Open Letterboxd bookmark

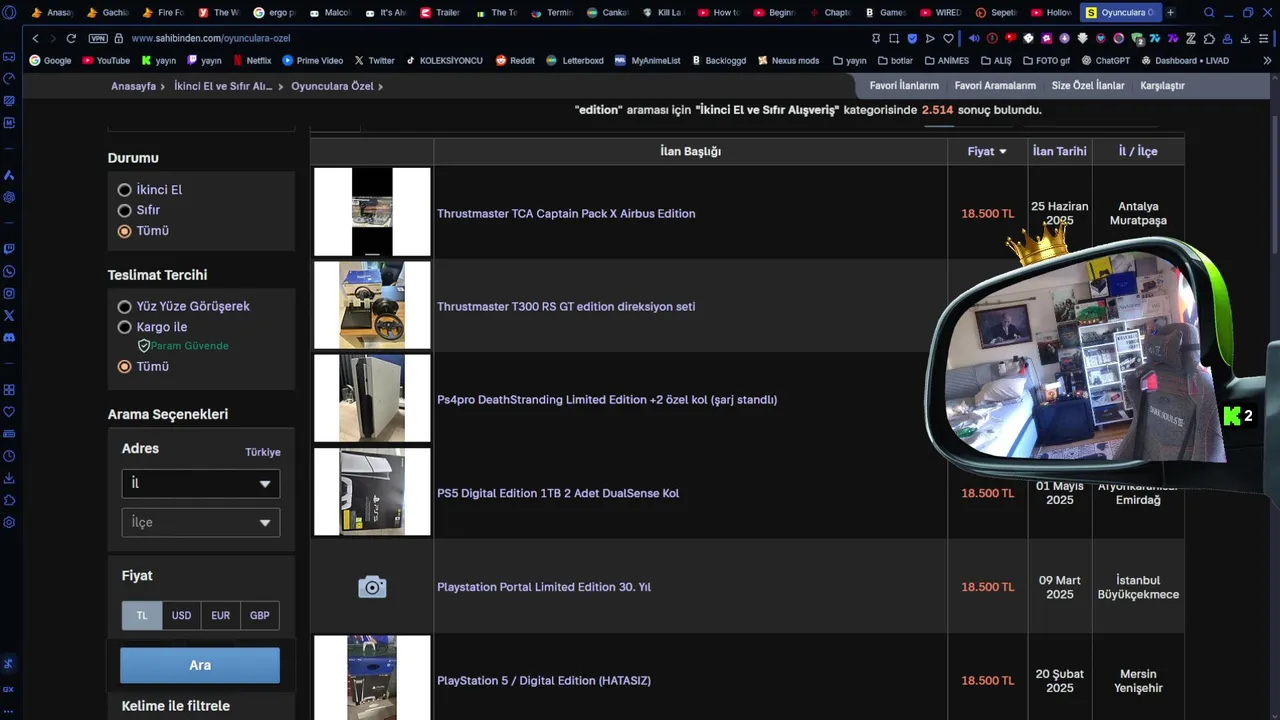click(575, 60)
